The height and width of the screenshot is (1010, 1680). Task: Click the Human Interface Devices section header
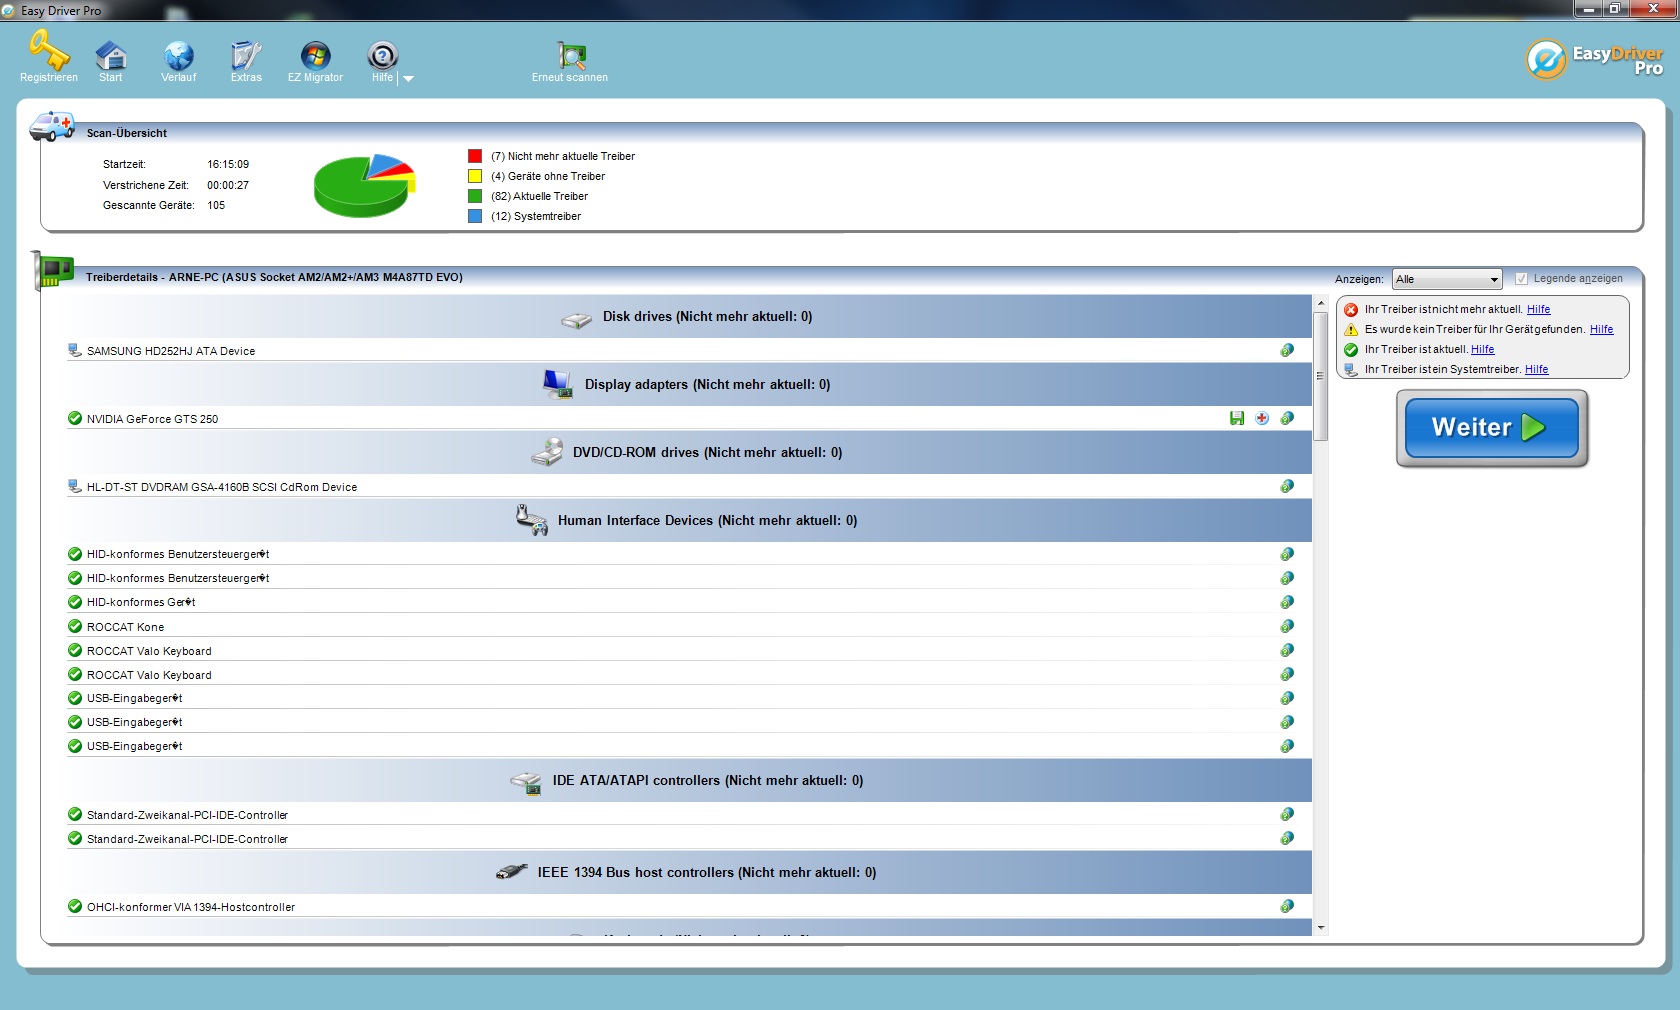[x=688, y=520]
